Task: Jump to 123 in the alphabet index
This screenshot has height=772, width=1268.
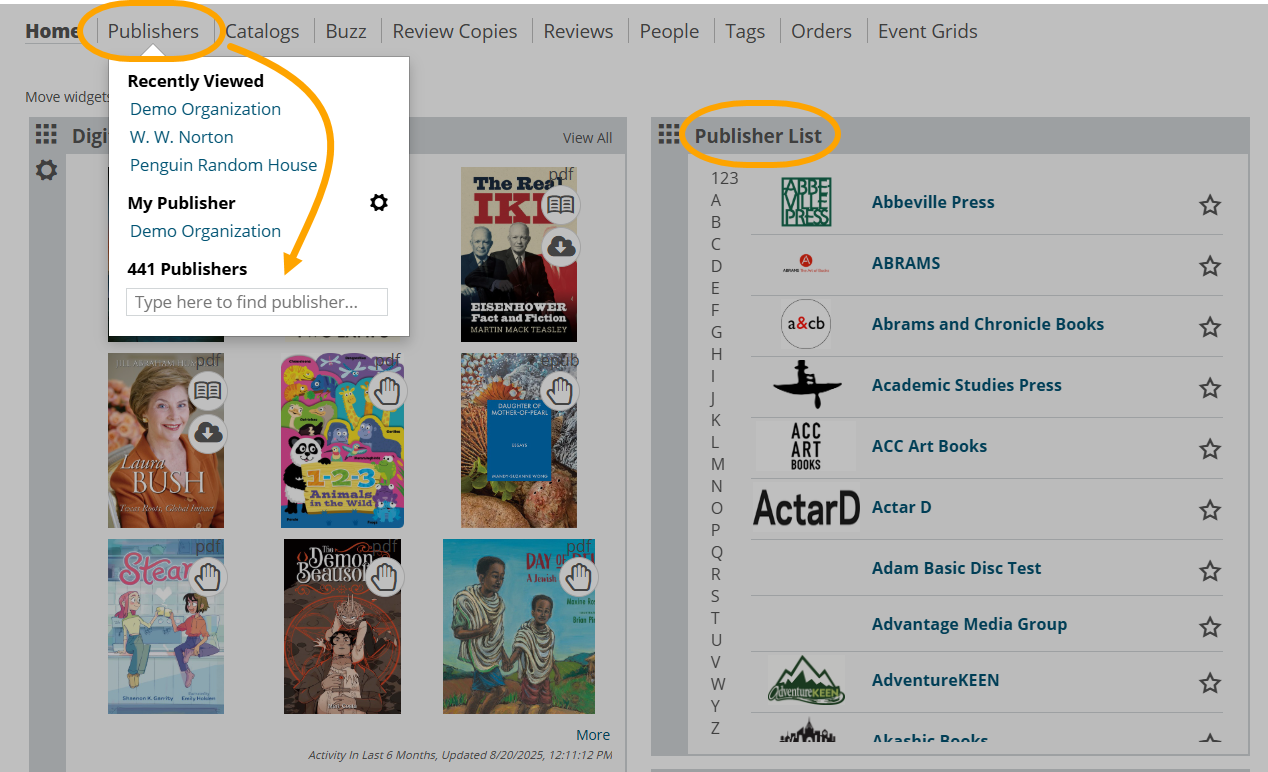Action: pyautogui.click(x=725, y=178)
